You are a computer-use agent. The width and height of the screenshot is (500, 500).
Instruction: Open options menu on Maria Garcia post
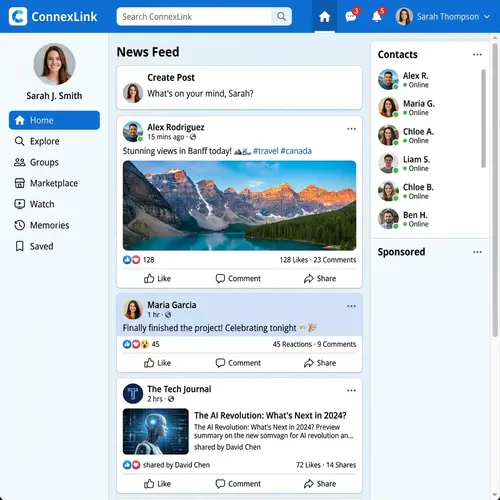351,306
